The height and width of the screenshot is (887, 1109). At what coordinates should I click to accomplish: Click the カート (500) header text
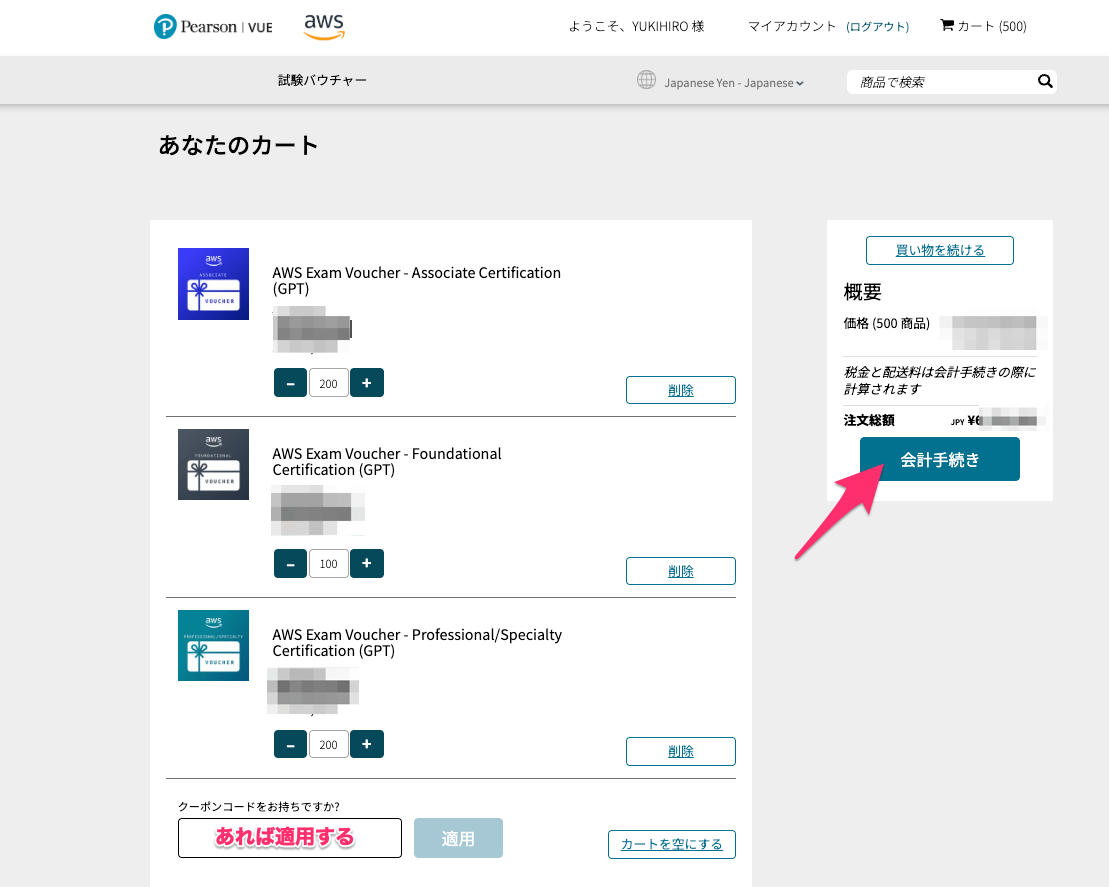pos(992,26)
